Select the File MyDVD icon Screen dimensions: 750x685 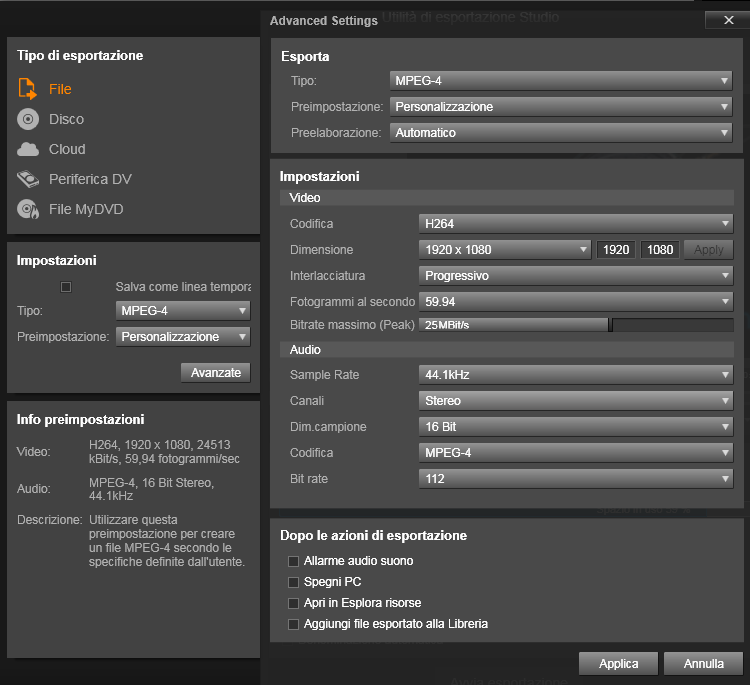tap(28, 209)
